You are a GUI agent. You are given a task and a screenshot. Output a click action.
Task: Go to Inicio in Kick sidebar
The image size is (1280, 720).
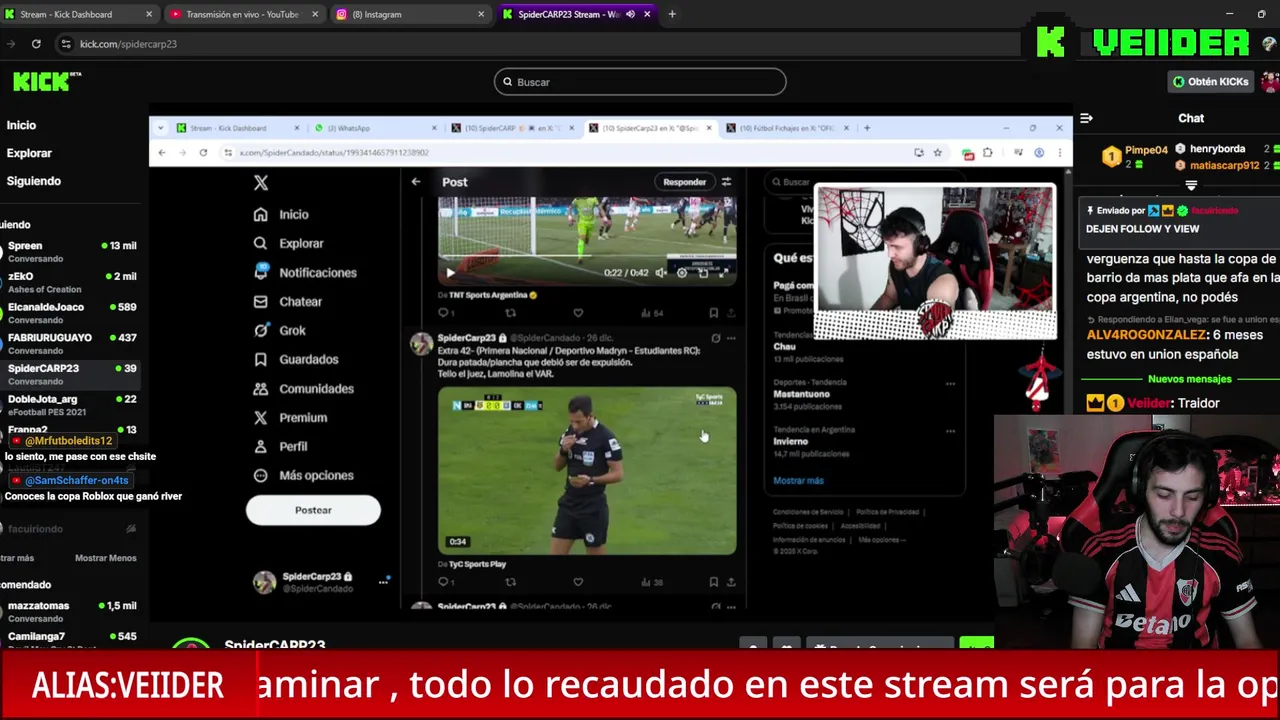tap(21, 125)
